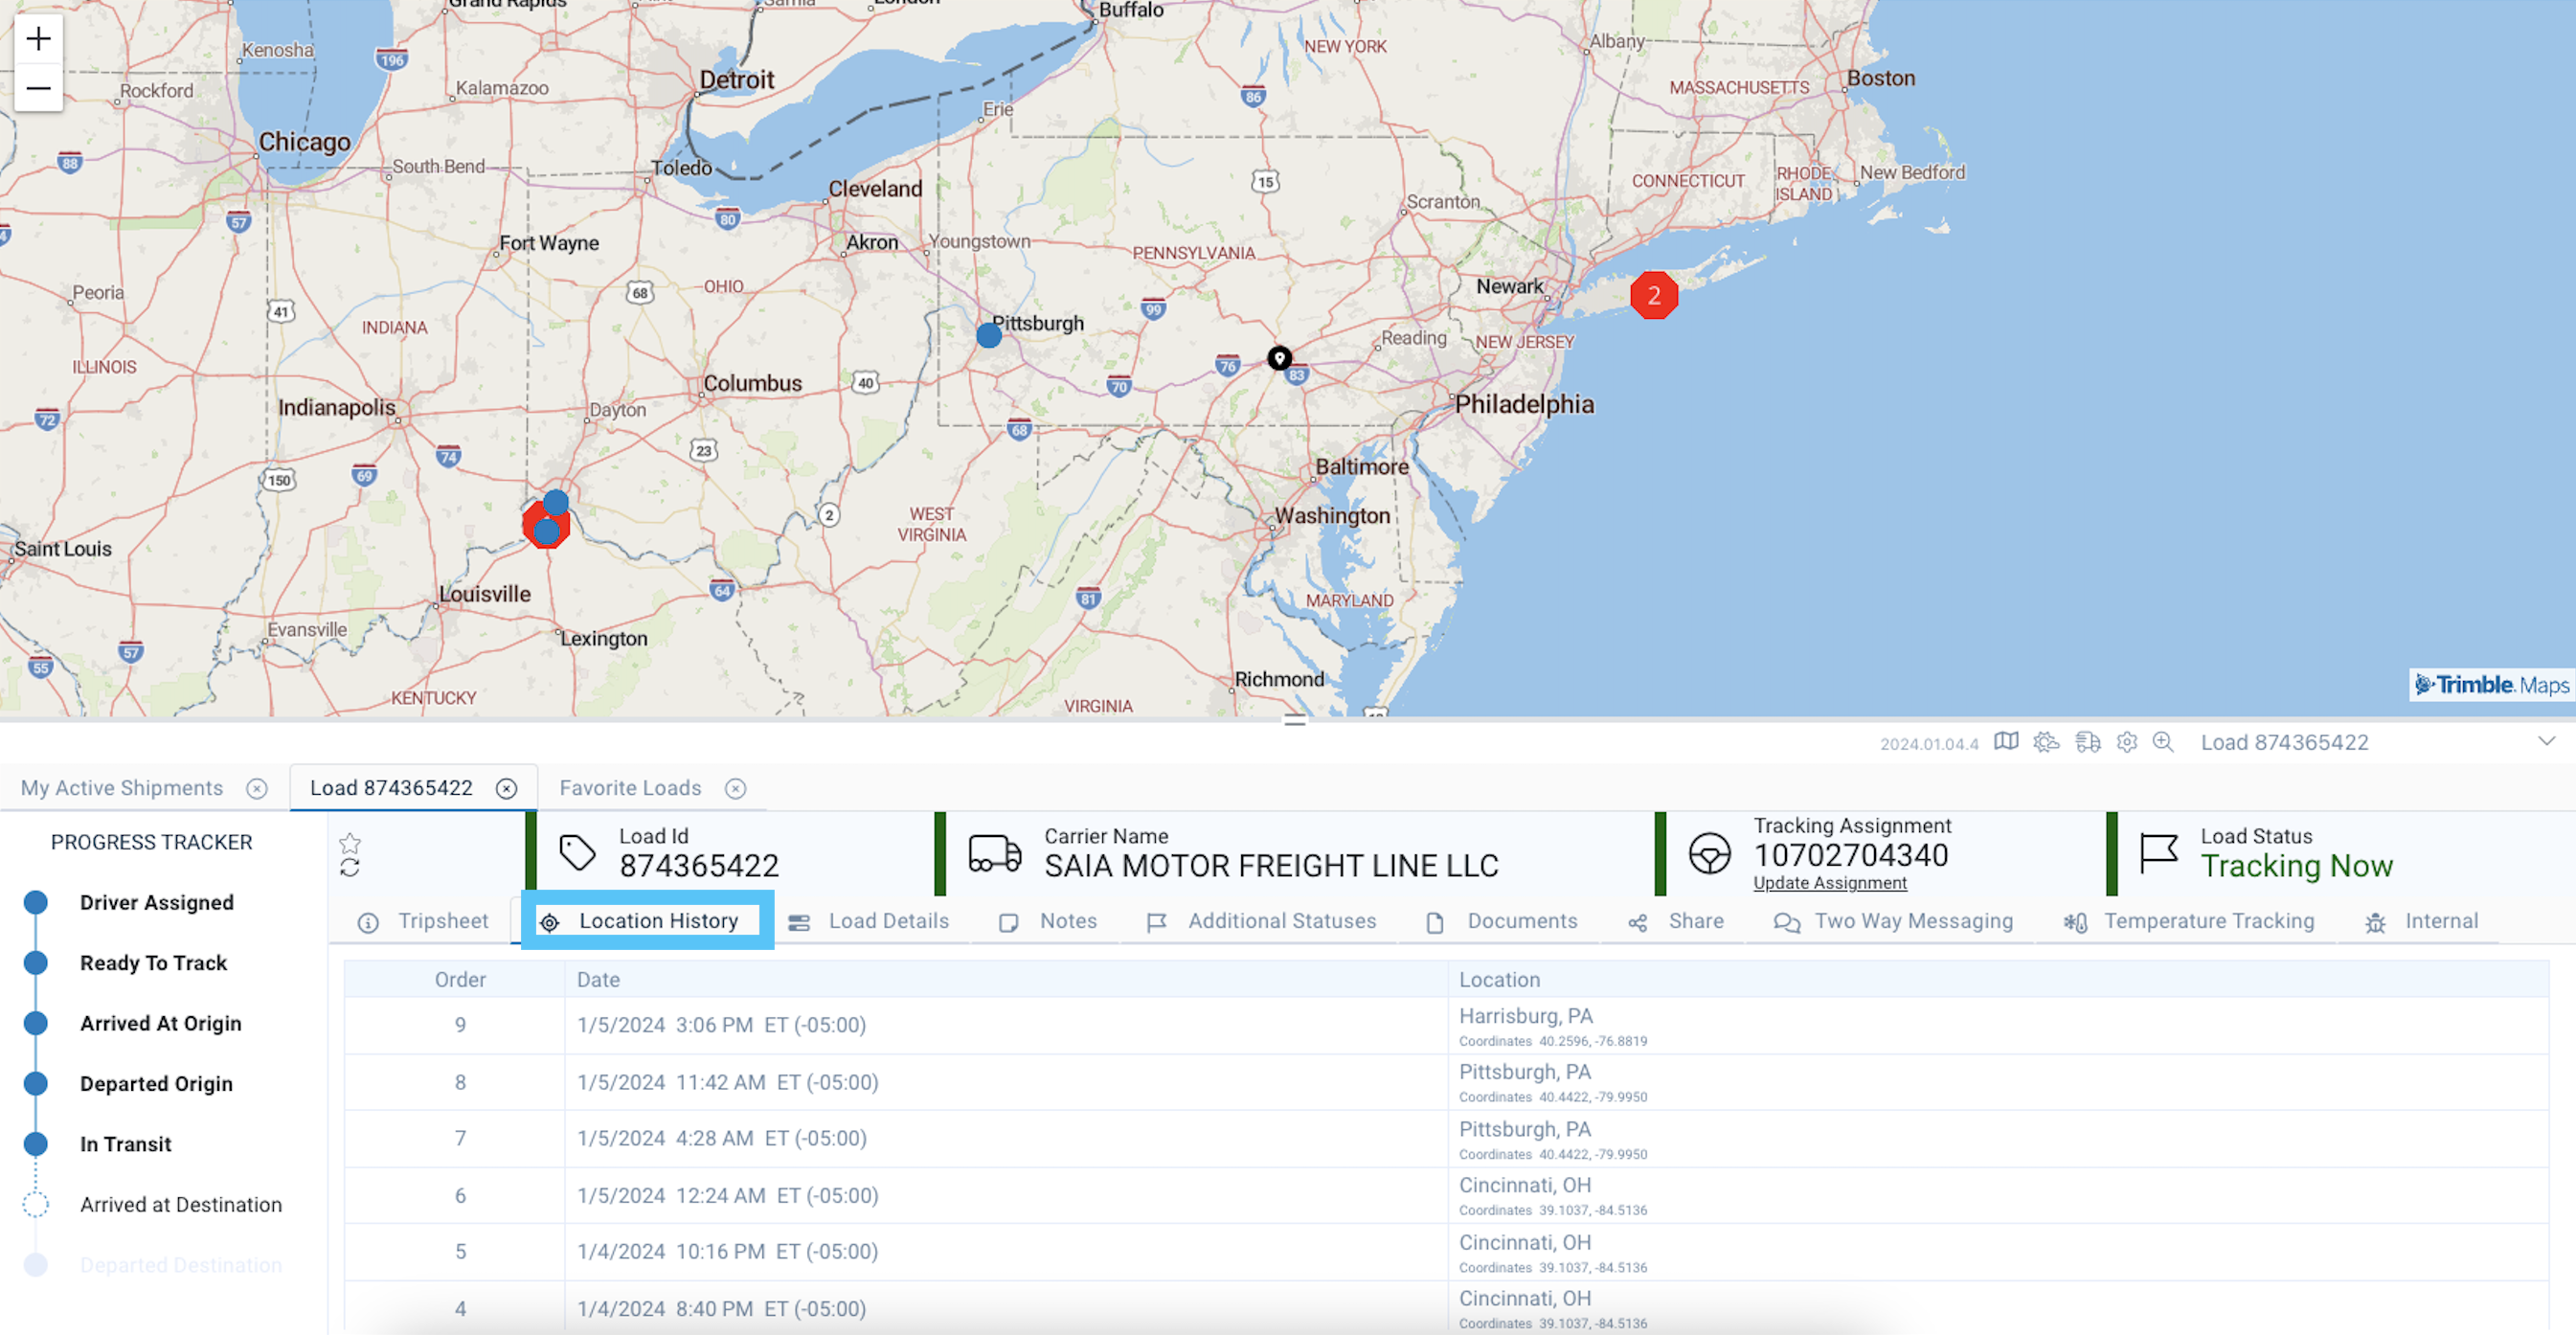Image resolution: width=2576 pixels, height=1335 pixels.
Task: Open the Documents tab
Action: (1502, 920)
